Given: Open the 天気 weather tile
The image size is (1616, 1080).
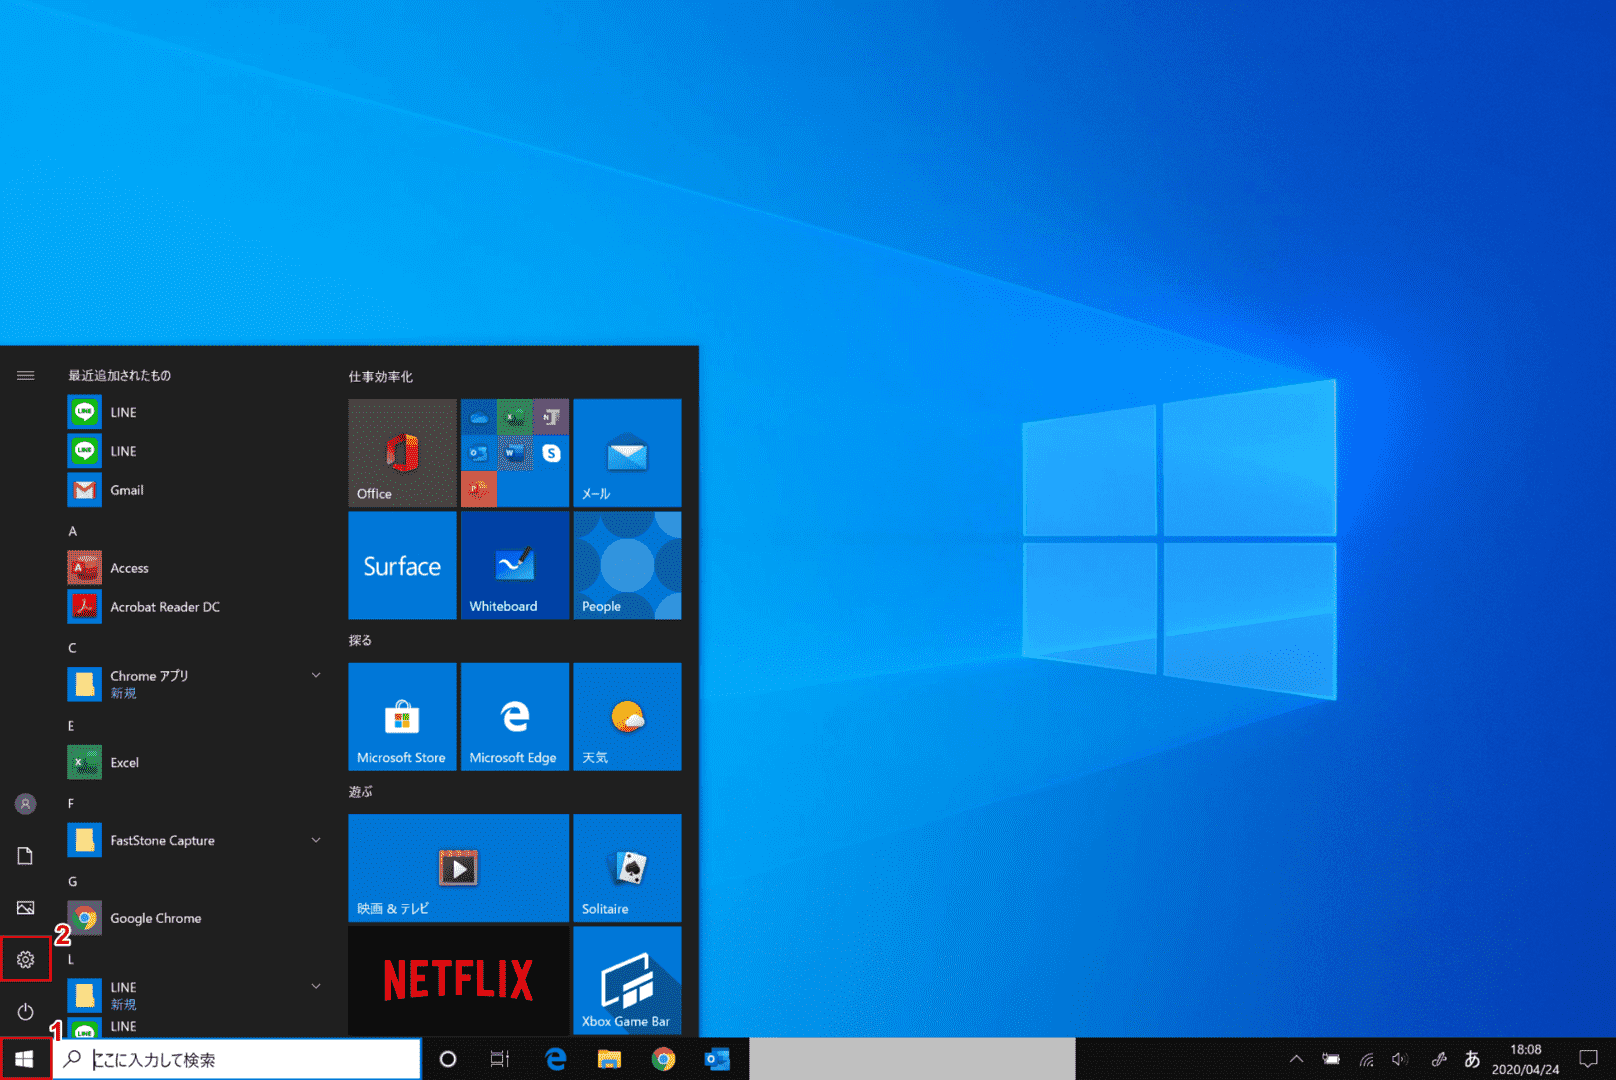Looking at the screenshot, I should [627, 716].
